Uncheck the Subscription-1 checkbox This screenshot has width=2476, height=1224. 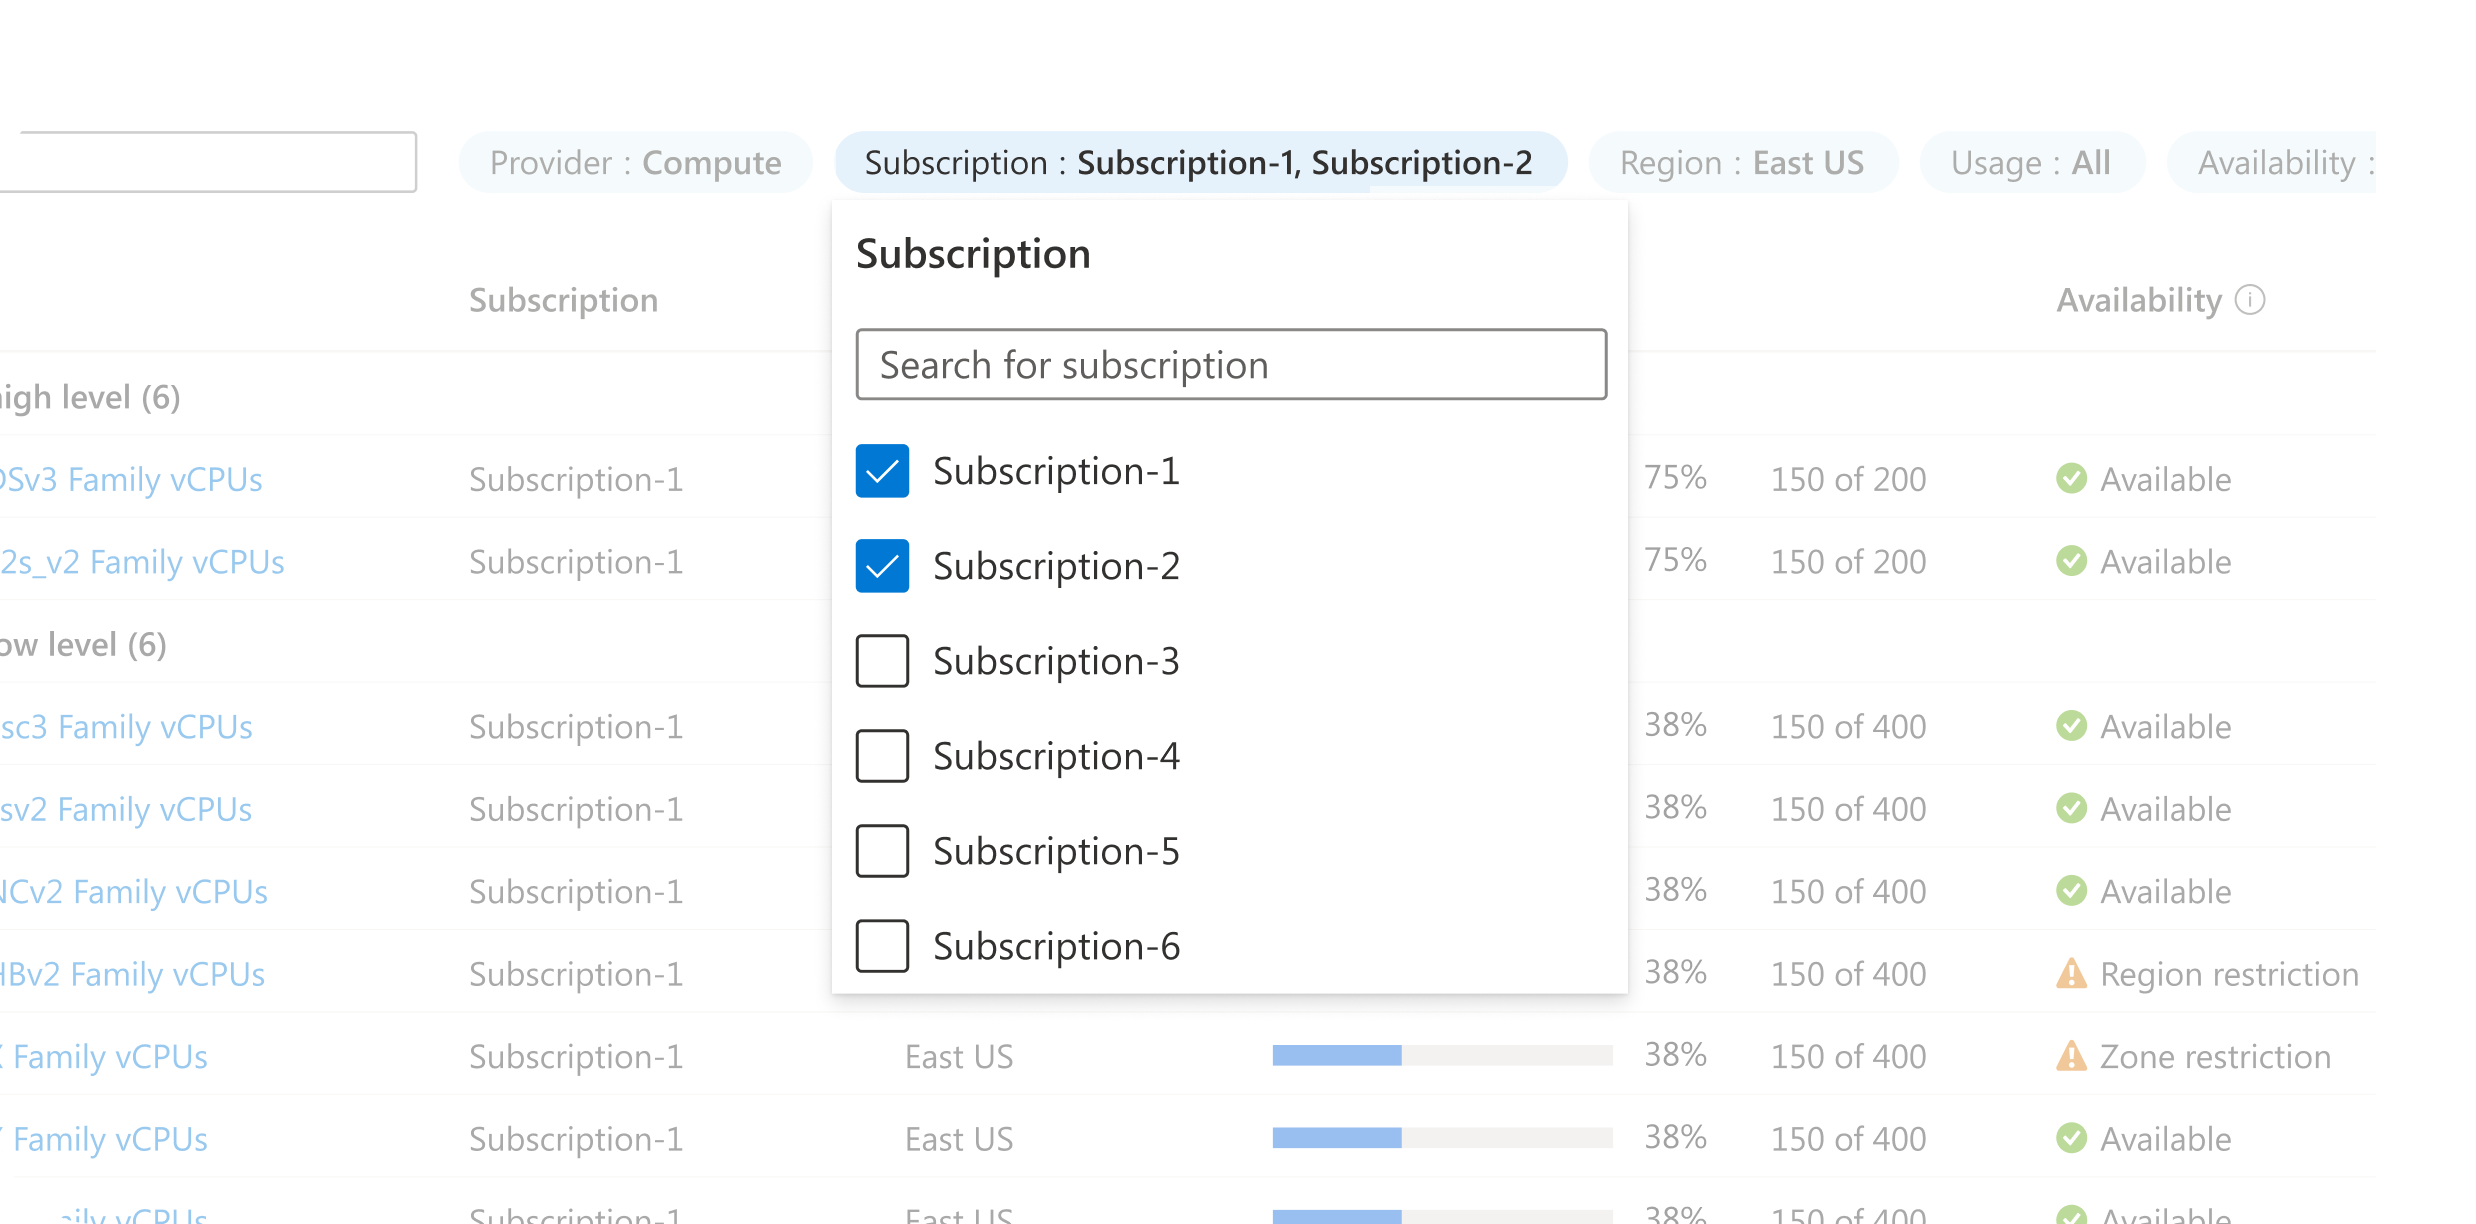pyautogui.click(x=882, y=471)
